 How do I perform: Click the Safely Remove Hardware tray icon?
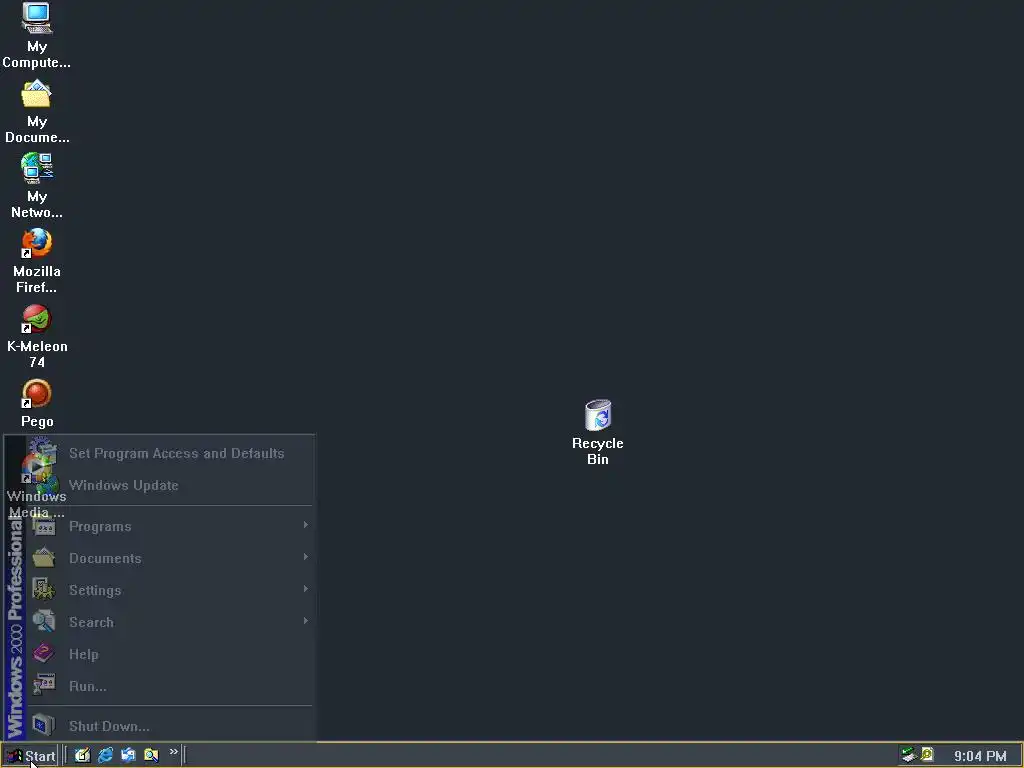pos(908,755)
